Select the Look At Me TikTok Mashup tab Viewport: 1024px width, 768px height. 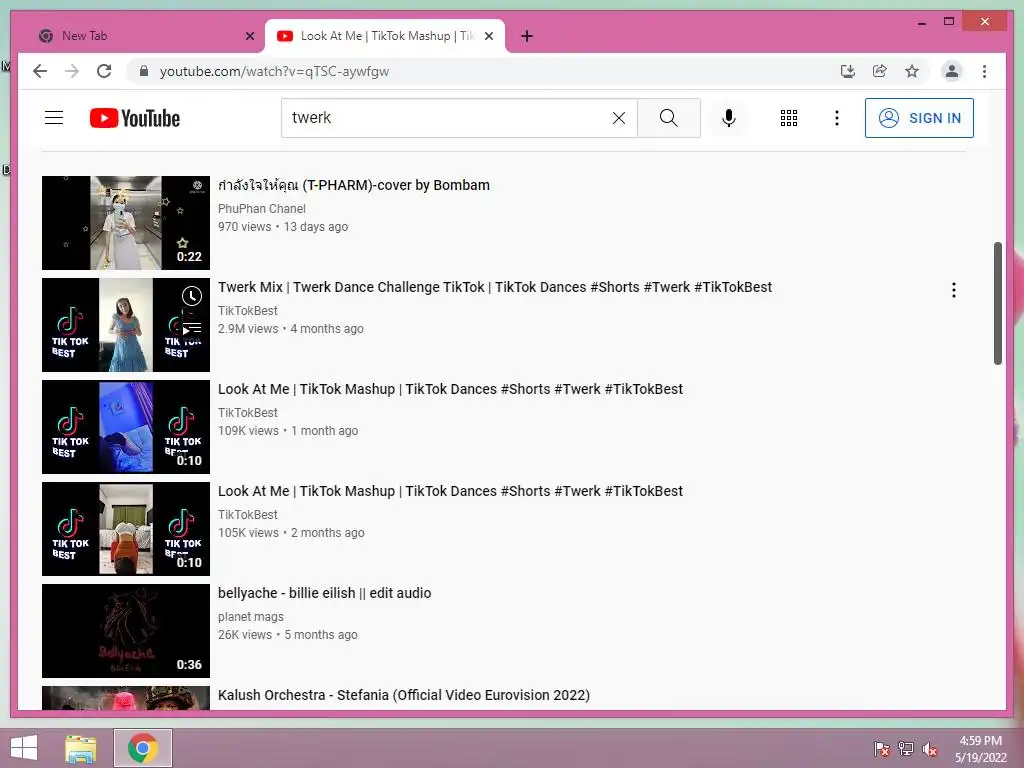click(x=384, y=36)
